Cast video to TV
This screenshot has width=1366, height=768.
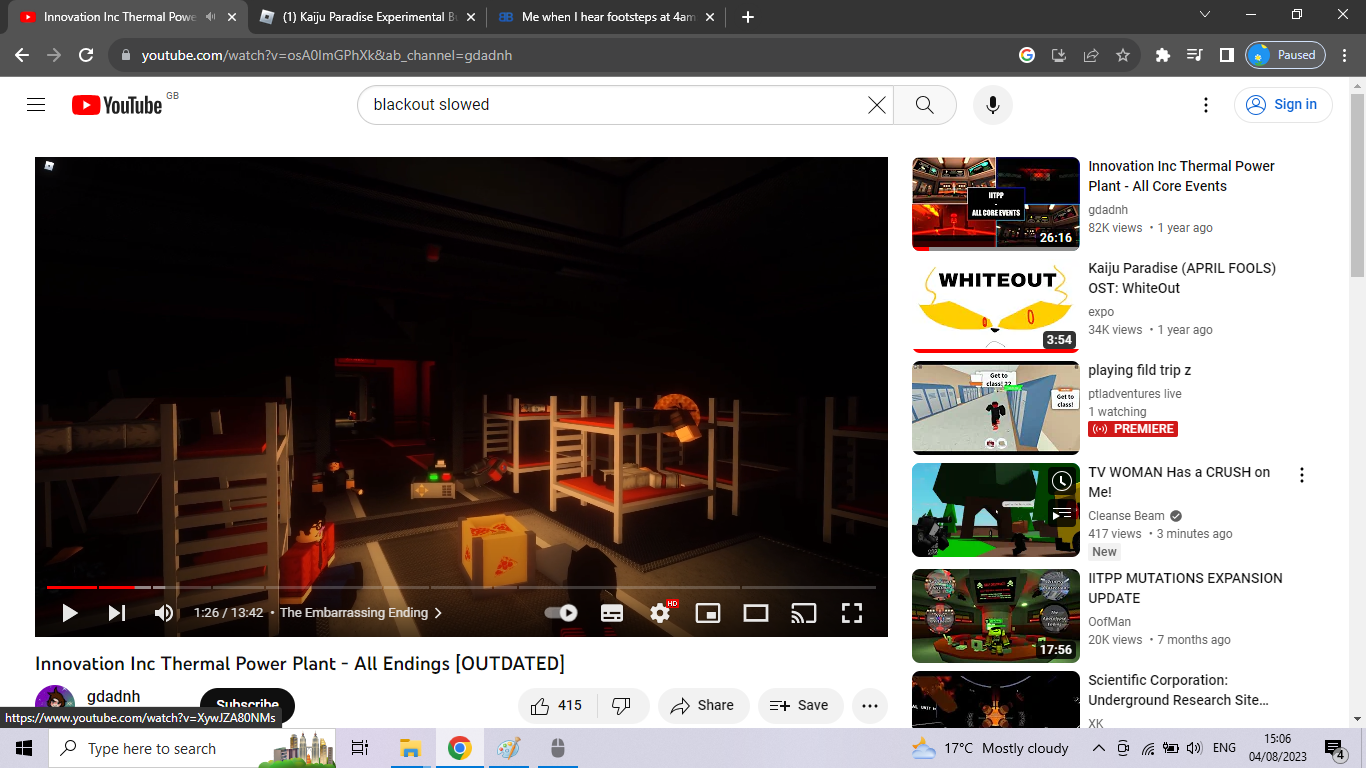pyautogui.click(x=804, y=613)
